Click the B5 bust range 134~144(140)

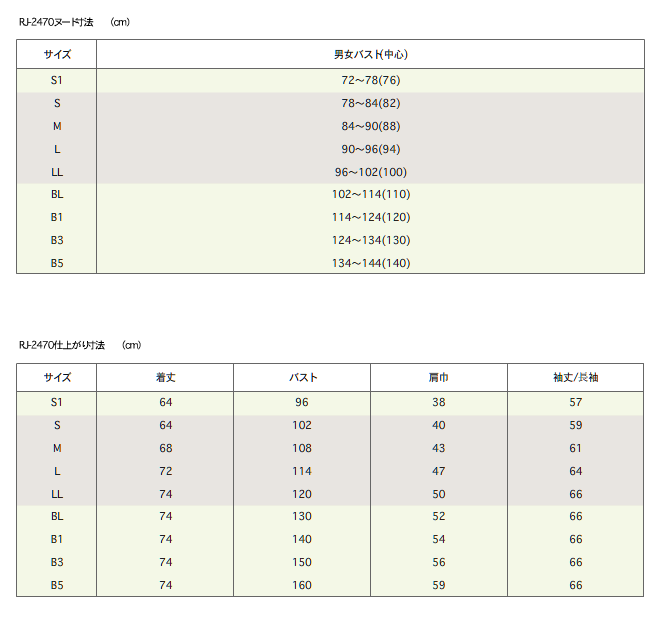point(370,263)
